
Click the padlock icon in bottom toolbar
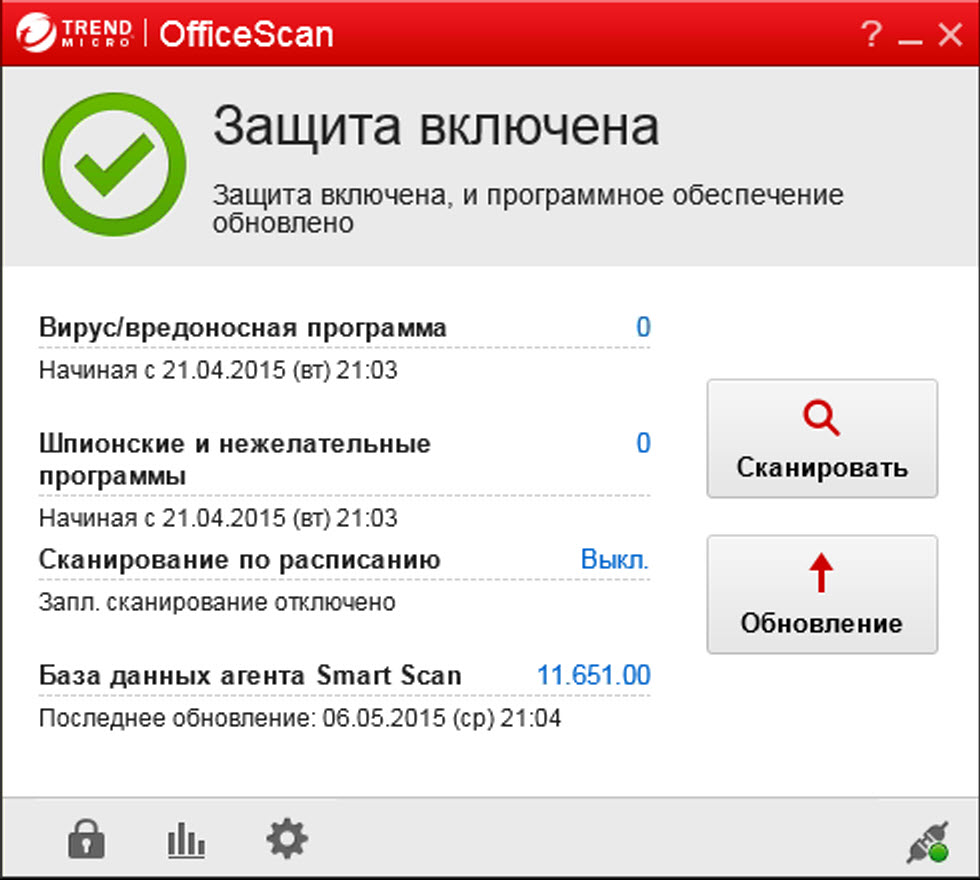(86, 839)
